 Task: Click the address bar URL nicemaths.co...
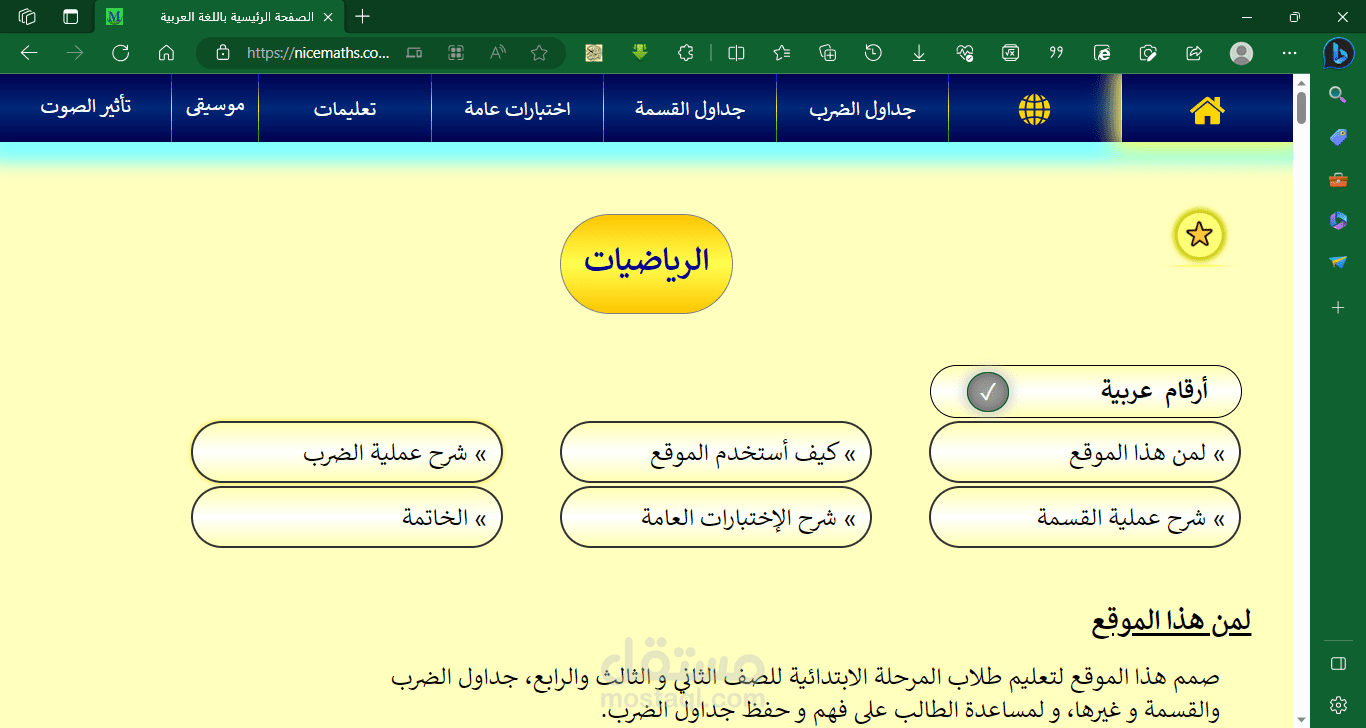tap(318, 54)
